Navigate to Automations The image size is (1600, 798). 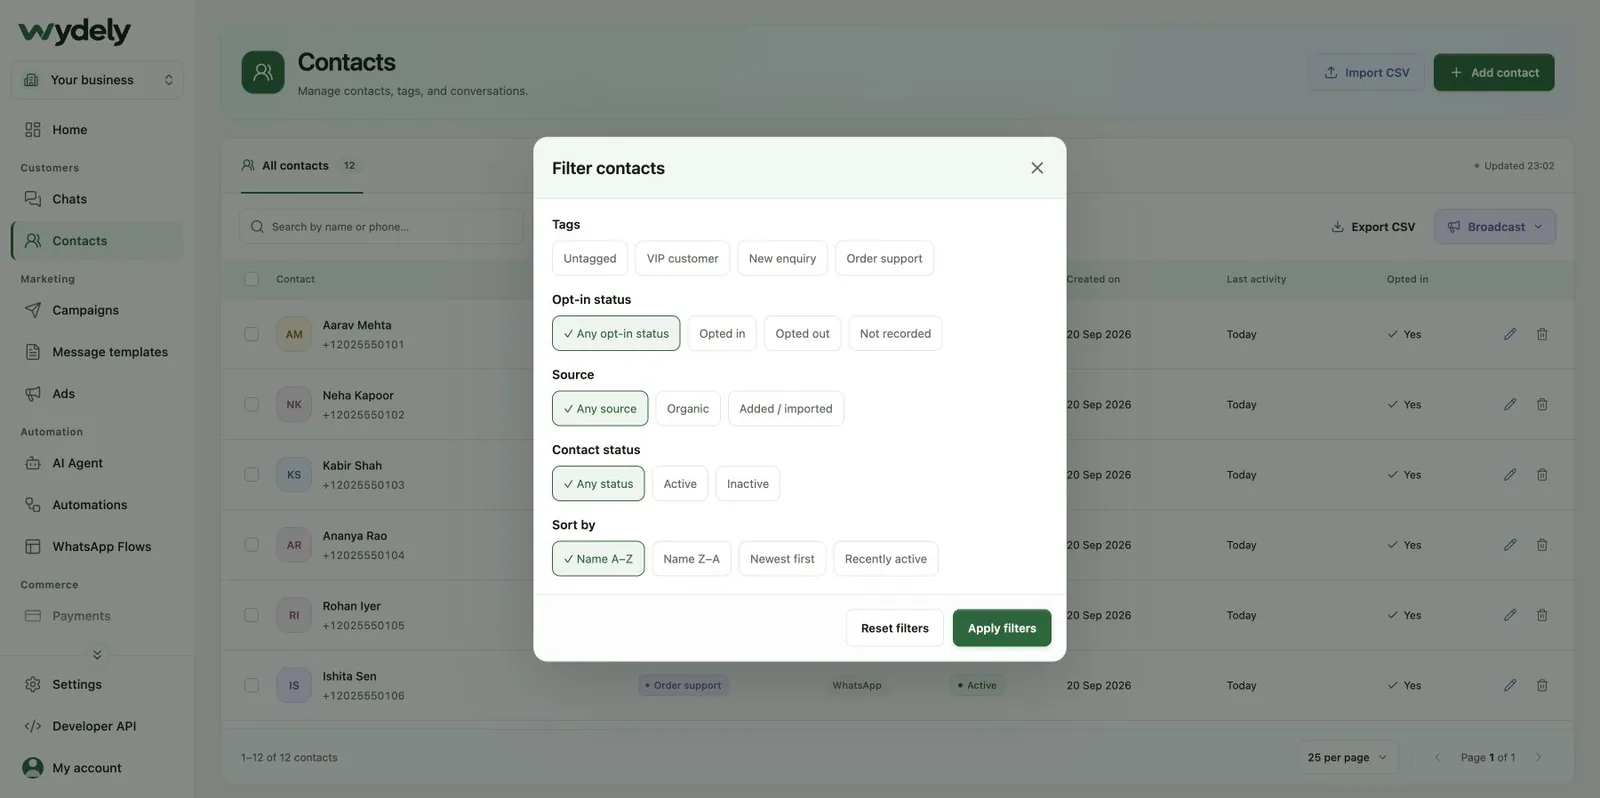[97, 505]
